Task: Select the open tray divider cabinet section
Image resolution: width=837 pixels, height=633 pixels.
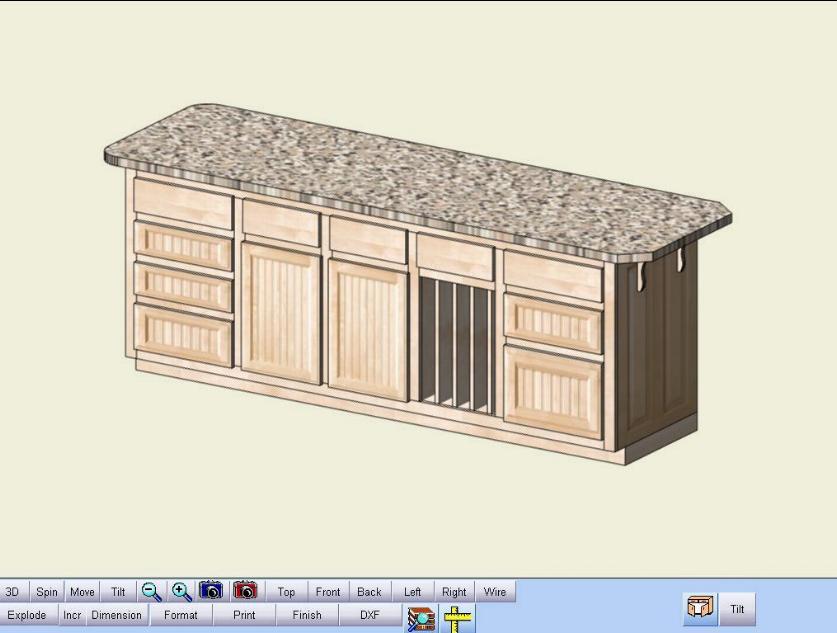Action: (455, 343)
